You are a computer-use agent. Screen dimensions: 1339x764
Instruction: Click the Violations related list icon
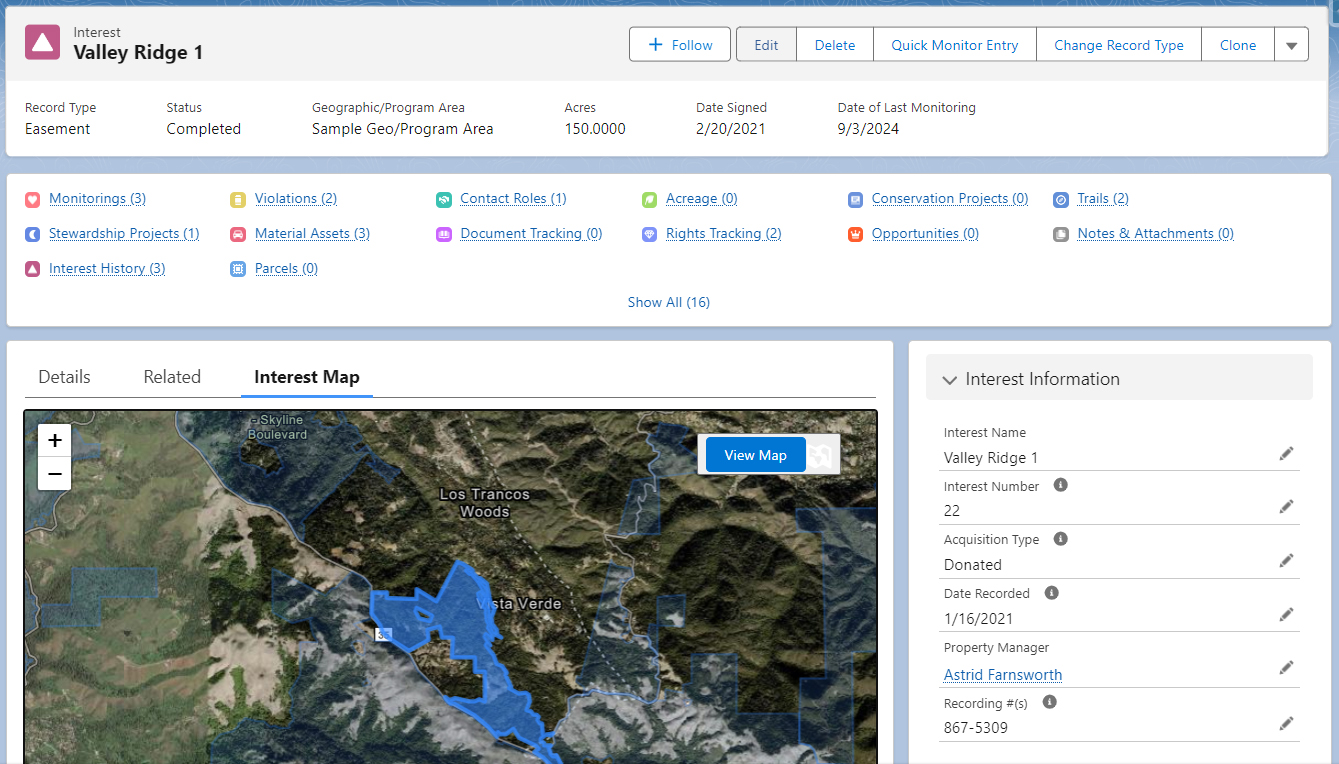pos(238,199)
